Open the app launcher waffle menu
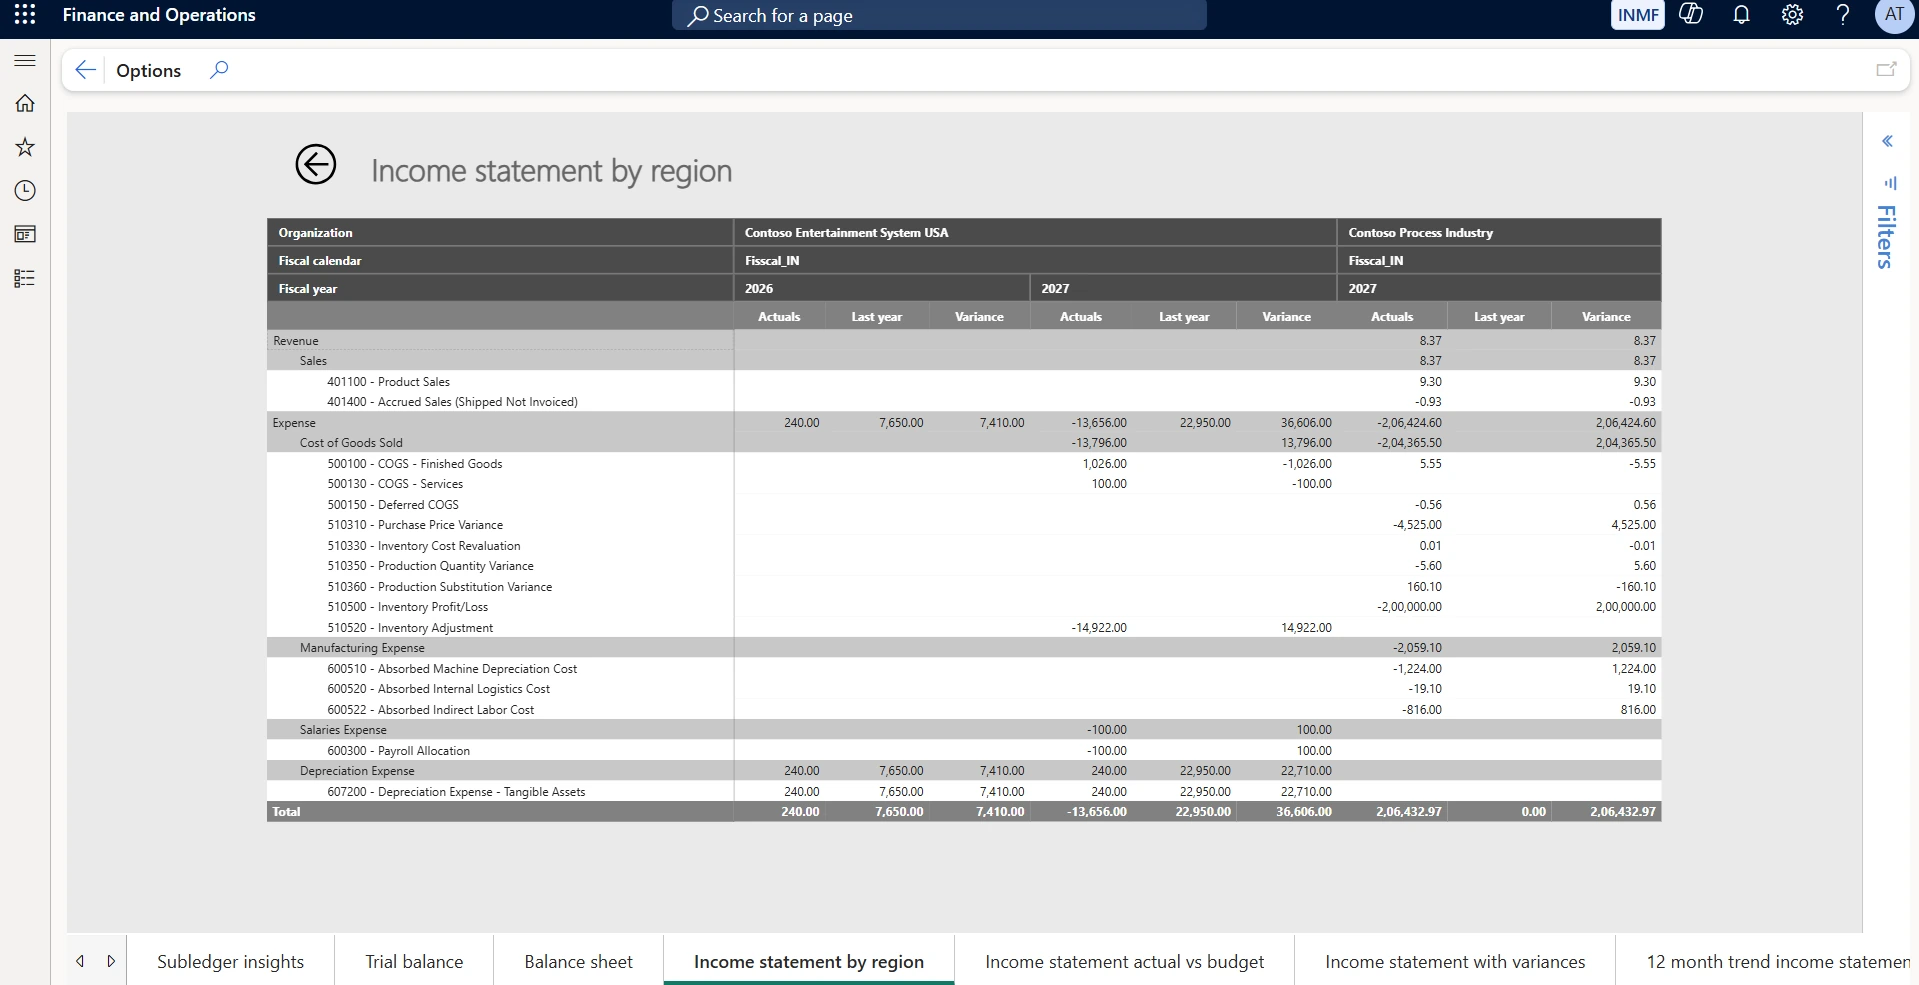 click(x=25, y=15)
